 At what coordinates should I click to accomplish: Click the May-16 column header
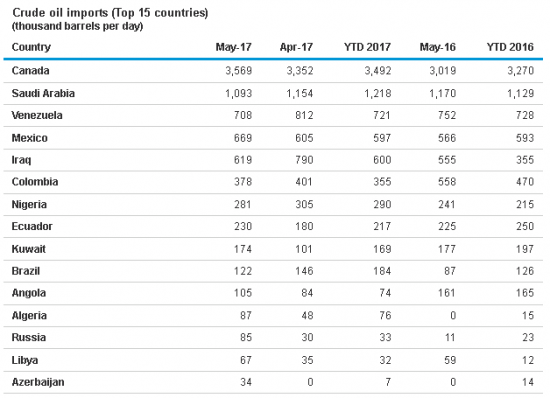[x=437, y=47]
